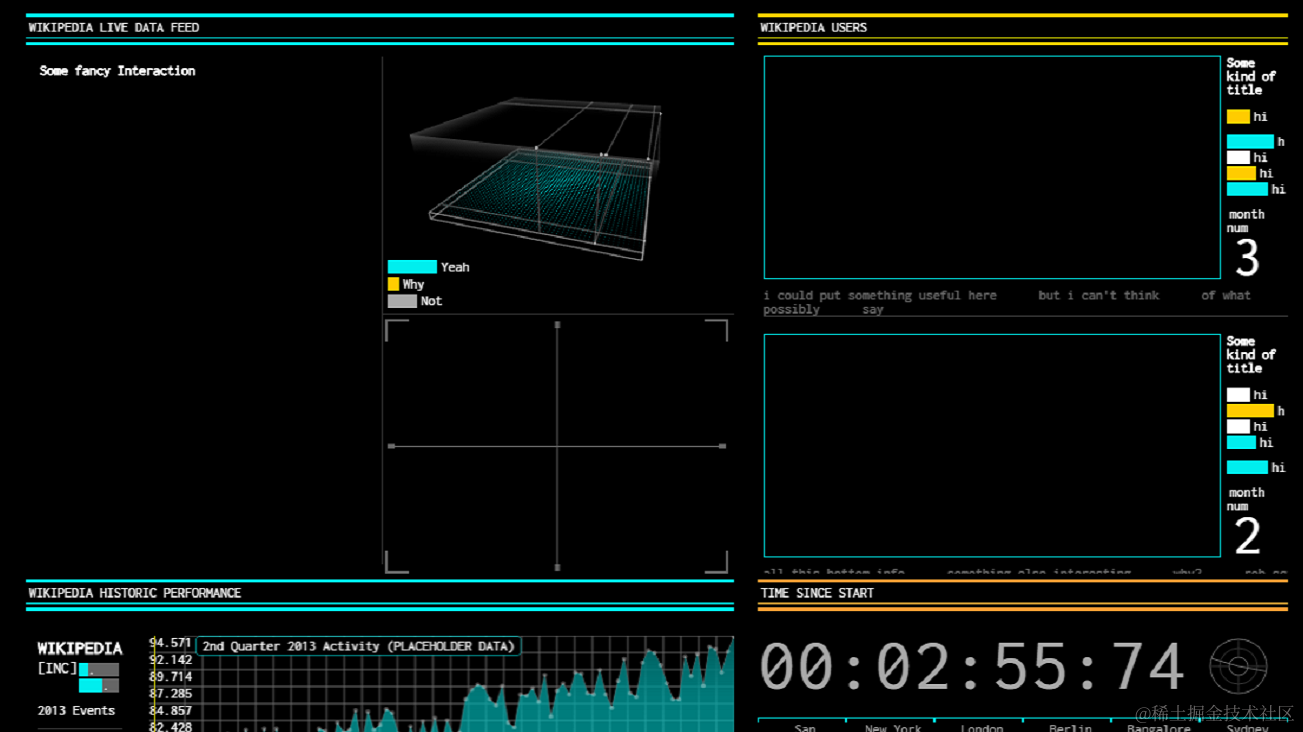Select the Time Since Start header
Image resolution: width=1303 pixels, height=732 pixels.
tap(817, 593)
